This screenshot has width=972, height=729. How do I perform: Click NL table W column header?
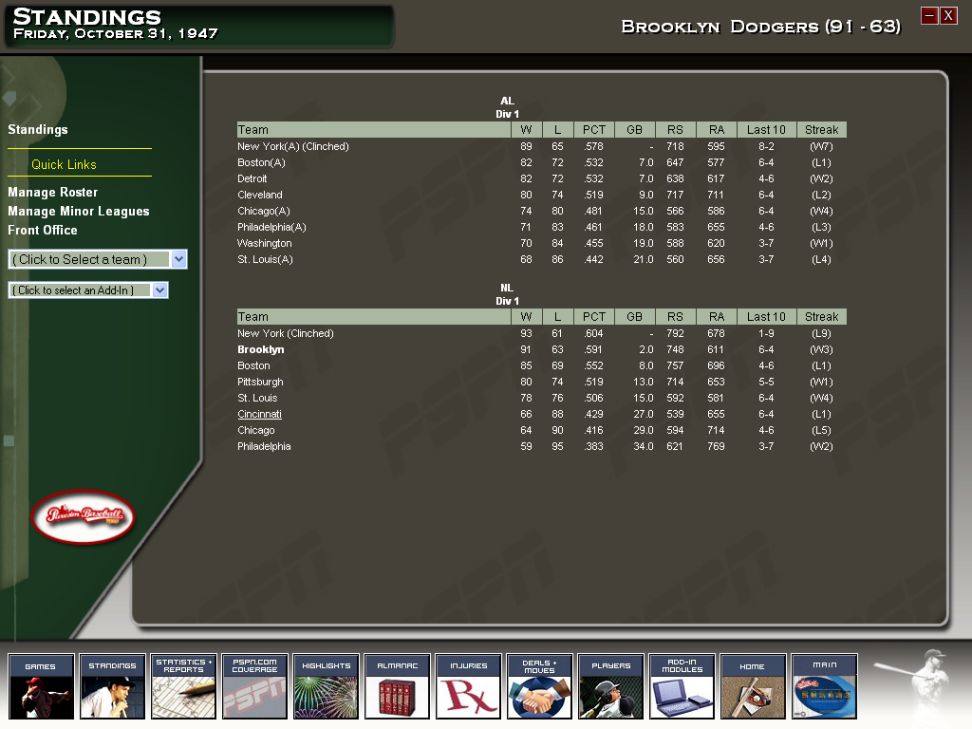(x=526, y=317)
